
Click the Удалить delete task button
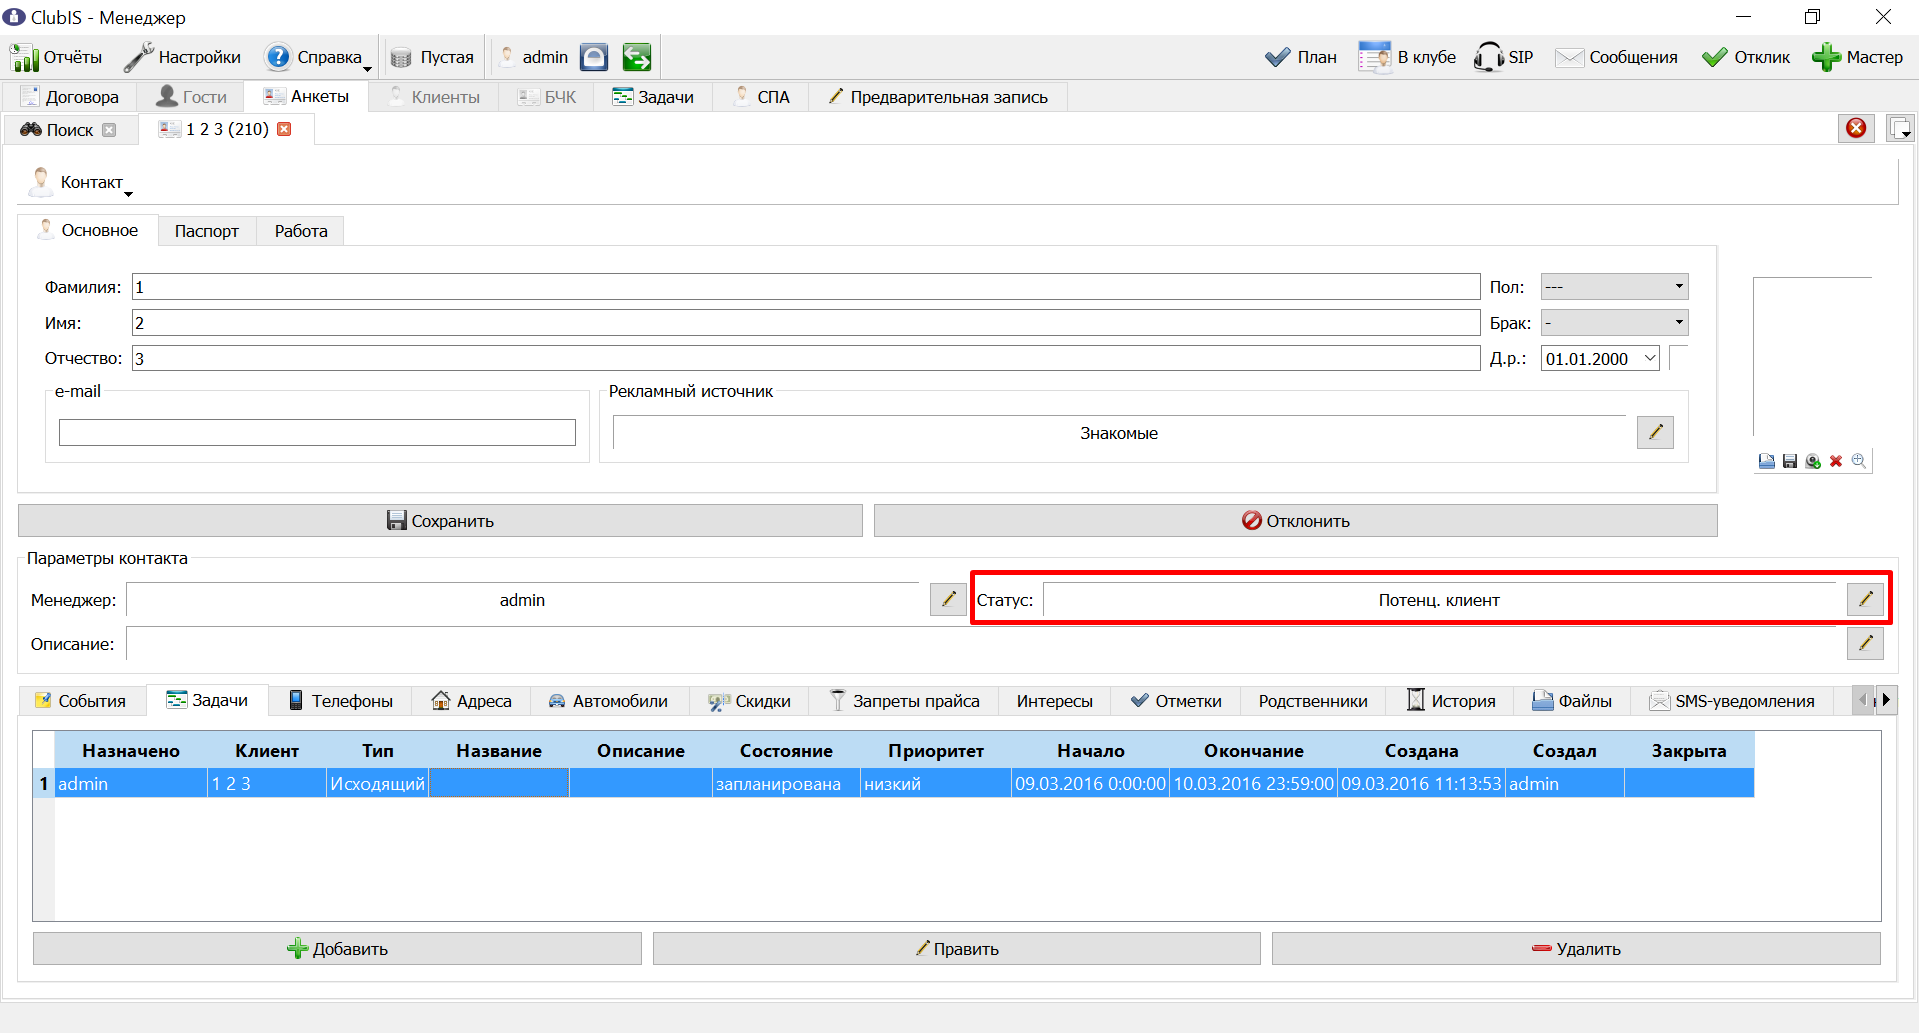point(1576,949)
